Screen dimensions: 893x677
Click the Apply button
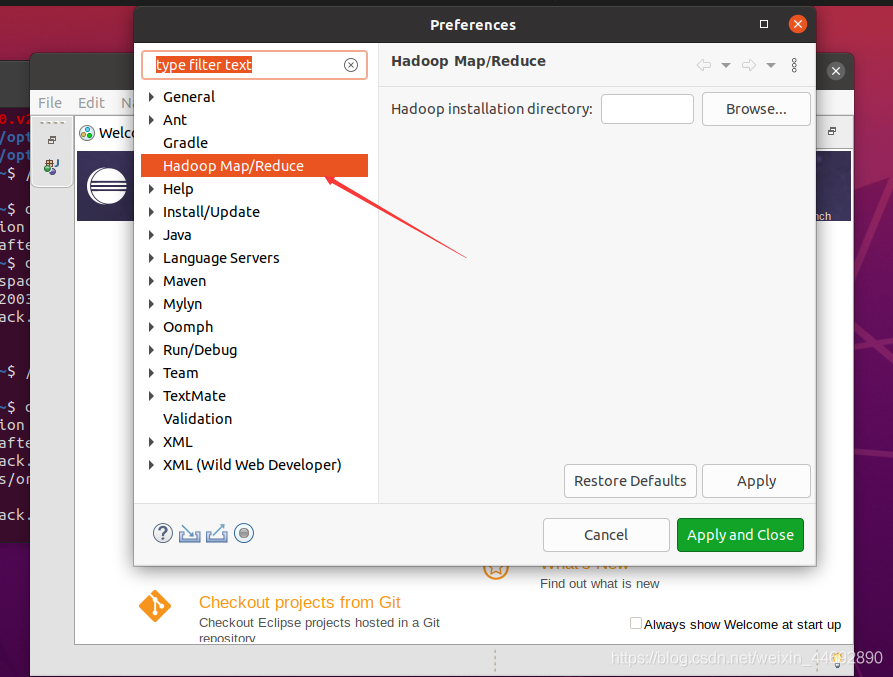click(x=756, y=481)
